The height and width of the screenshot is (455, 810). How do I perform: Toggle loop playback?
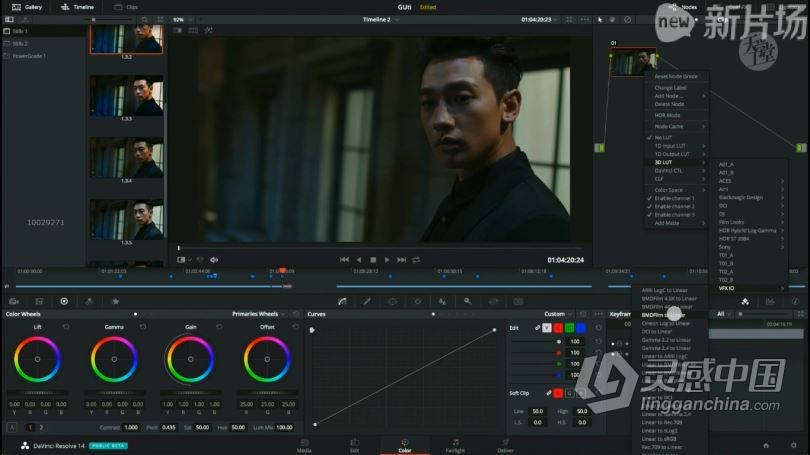click(x=416, y=260)
